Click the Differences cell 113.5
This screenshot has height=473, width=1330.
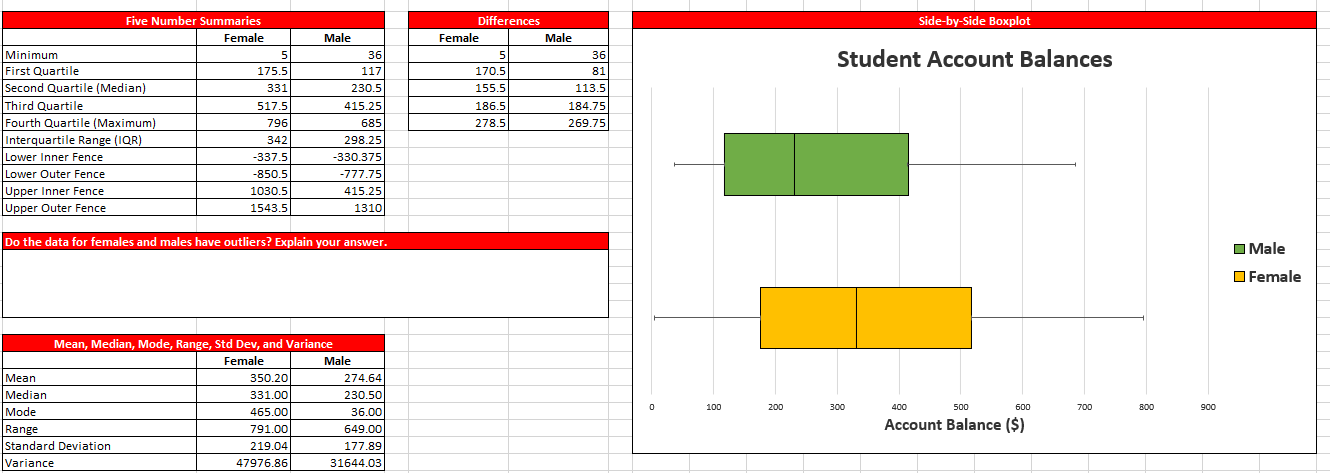pyautogui.click(x=559, y=88)
